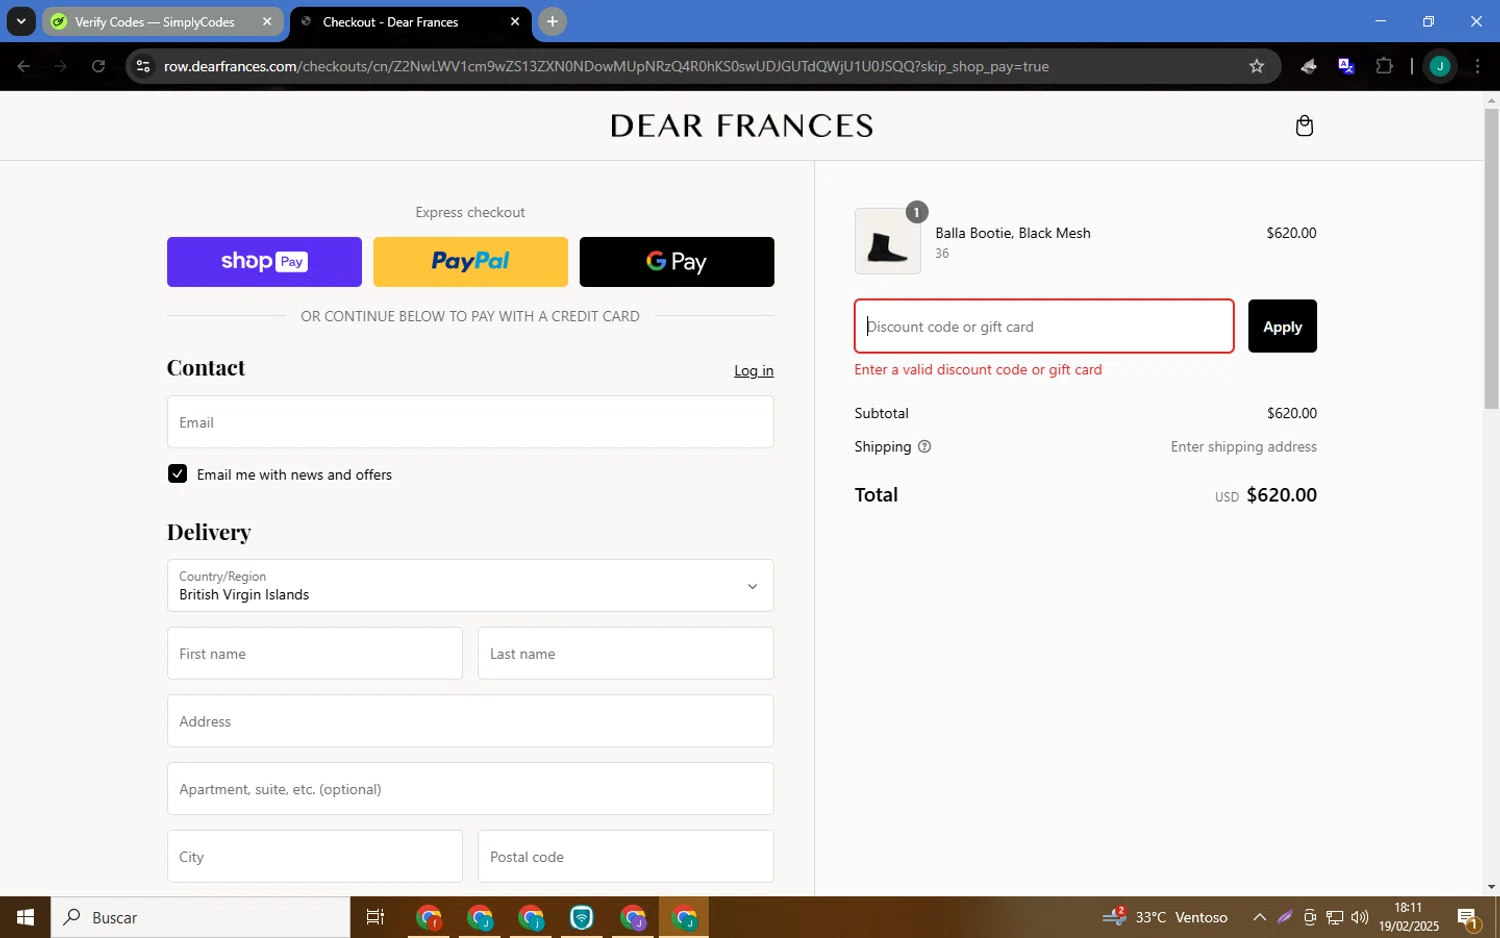Open the active Chrome window in taskbar
This screenshot has height=938, width=1500.
coord(684,917)
